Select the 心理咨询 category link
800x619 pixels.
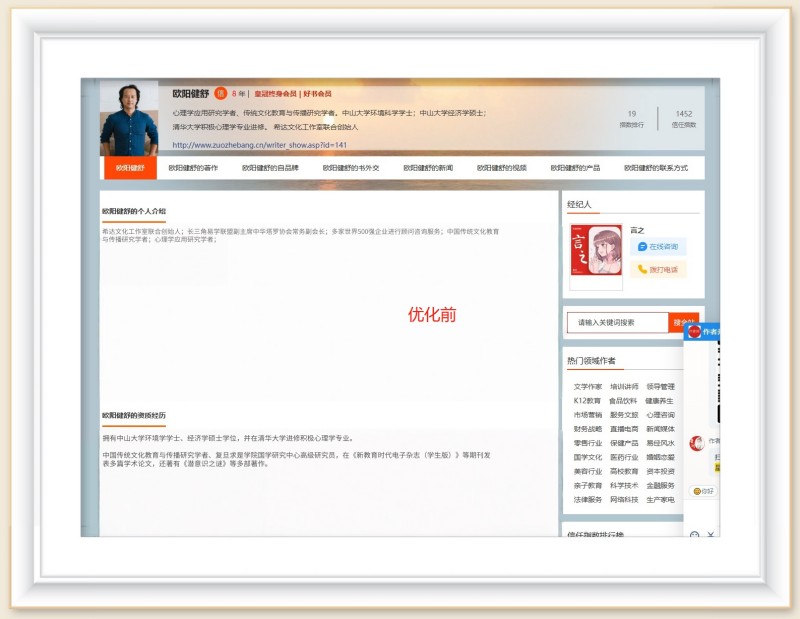click(660, 414)
